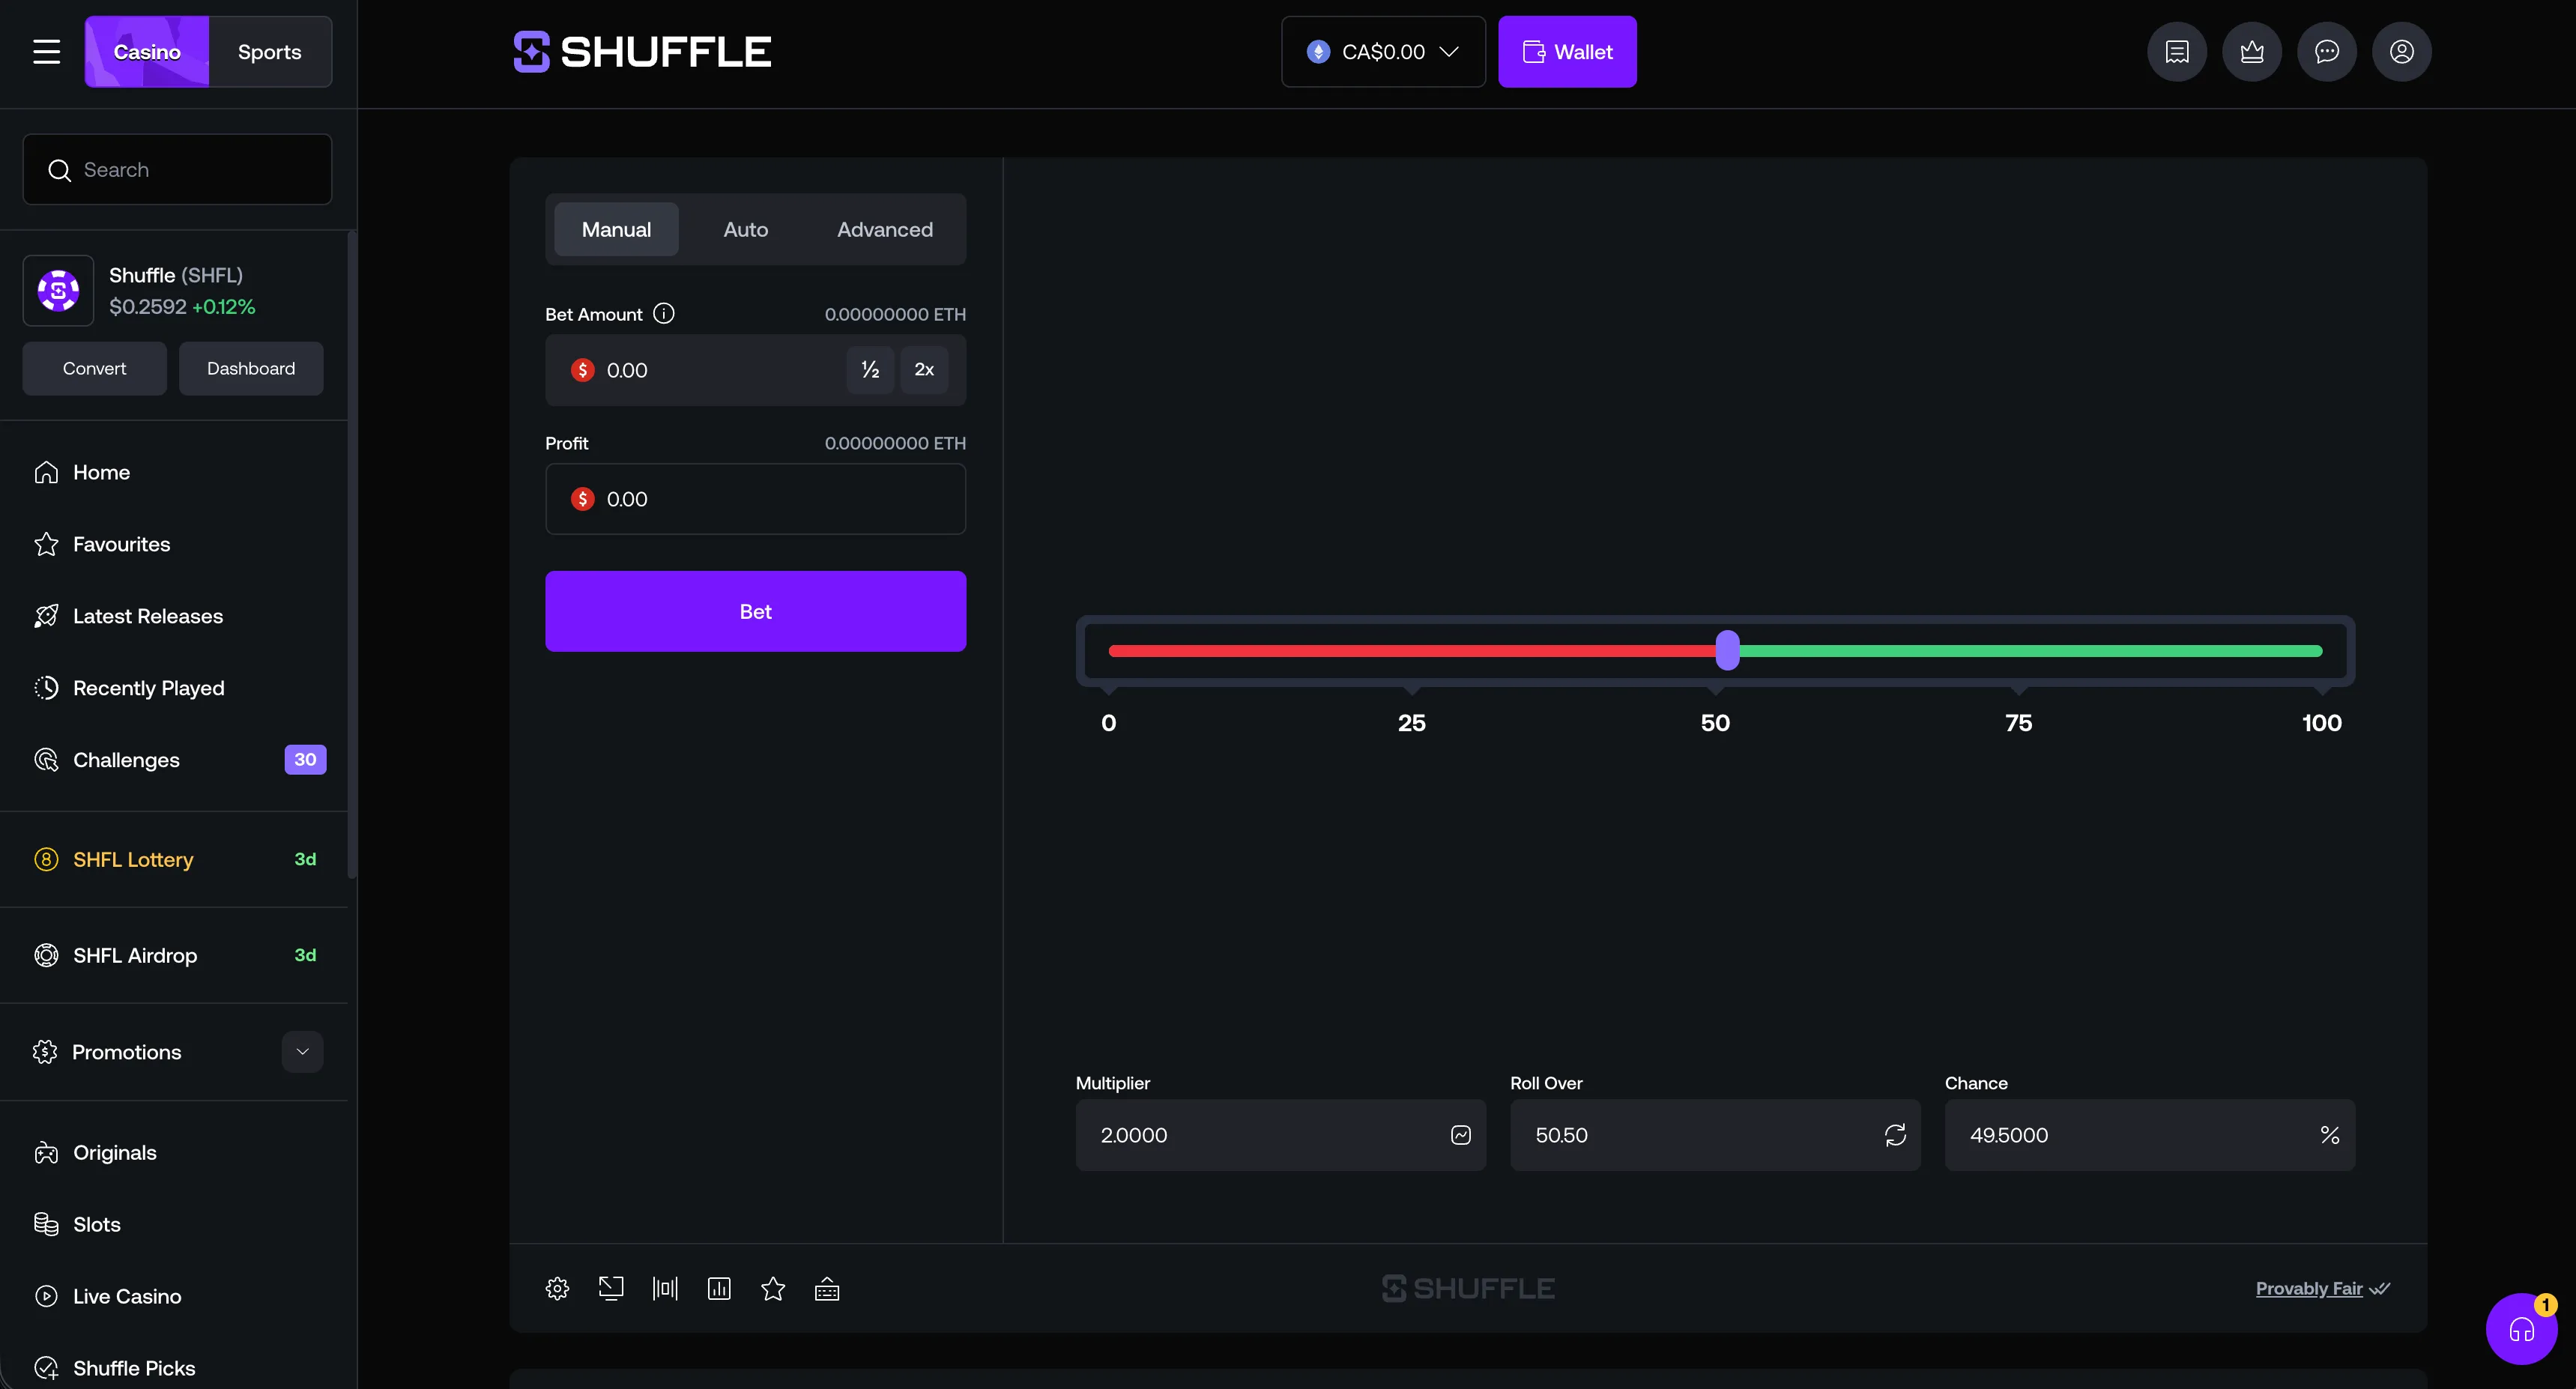Image resolution: width=2576 pixels, height=1389 pixels.
Task: Open the user profile icon
Action: [2402, 52]
